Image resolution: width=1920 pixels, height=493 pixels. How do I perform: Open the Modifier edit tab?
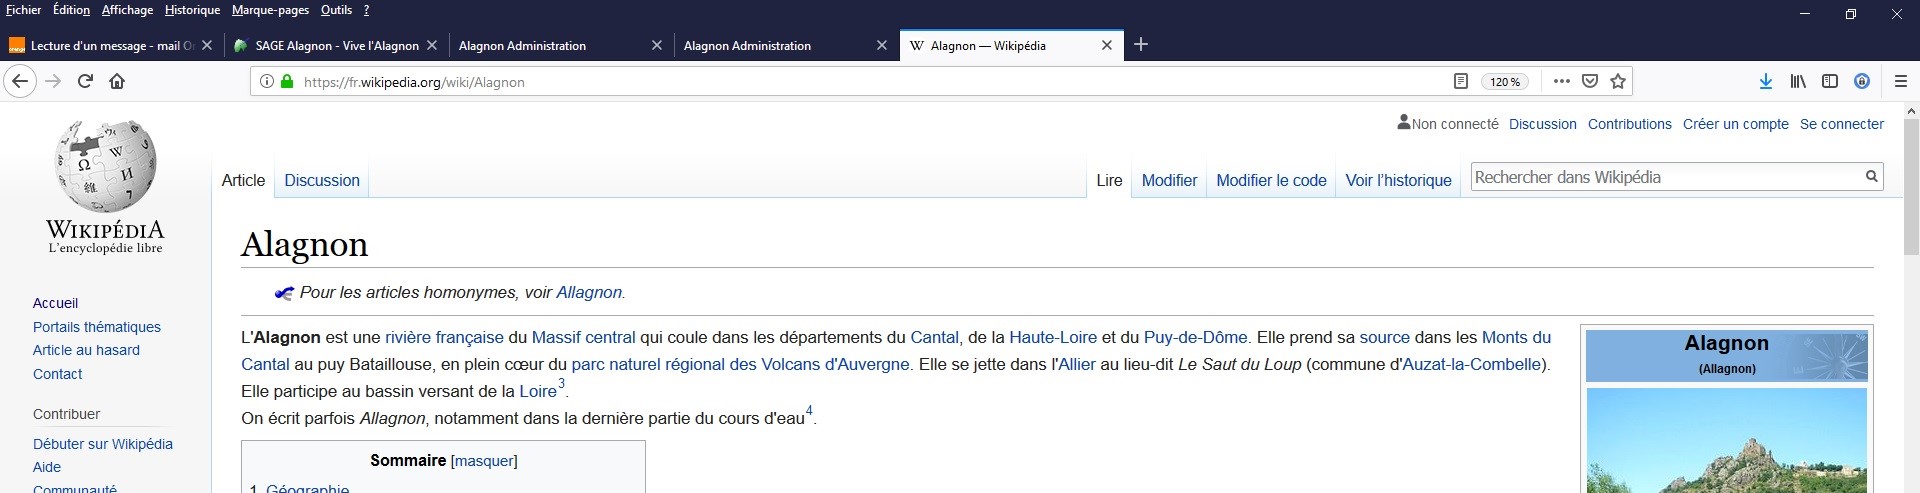coord(1169,180)
